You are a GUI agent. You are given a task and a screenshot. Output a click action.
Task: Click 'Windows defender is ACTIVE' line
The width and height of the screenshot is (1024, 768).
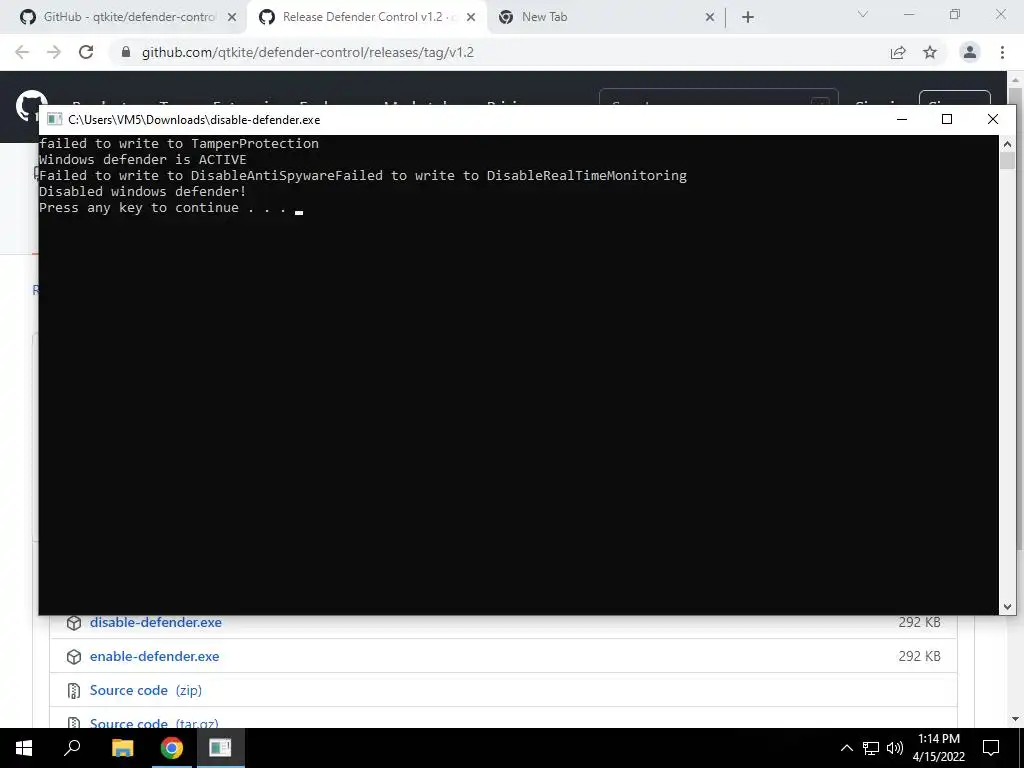(142, 159)
